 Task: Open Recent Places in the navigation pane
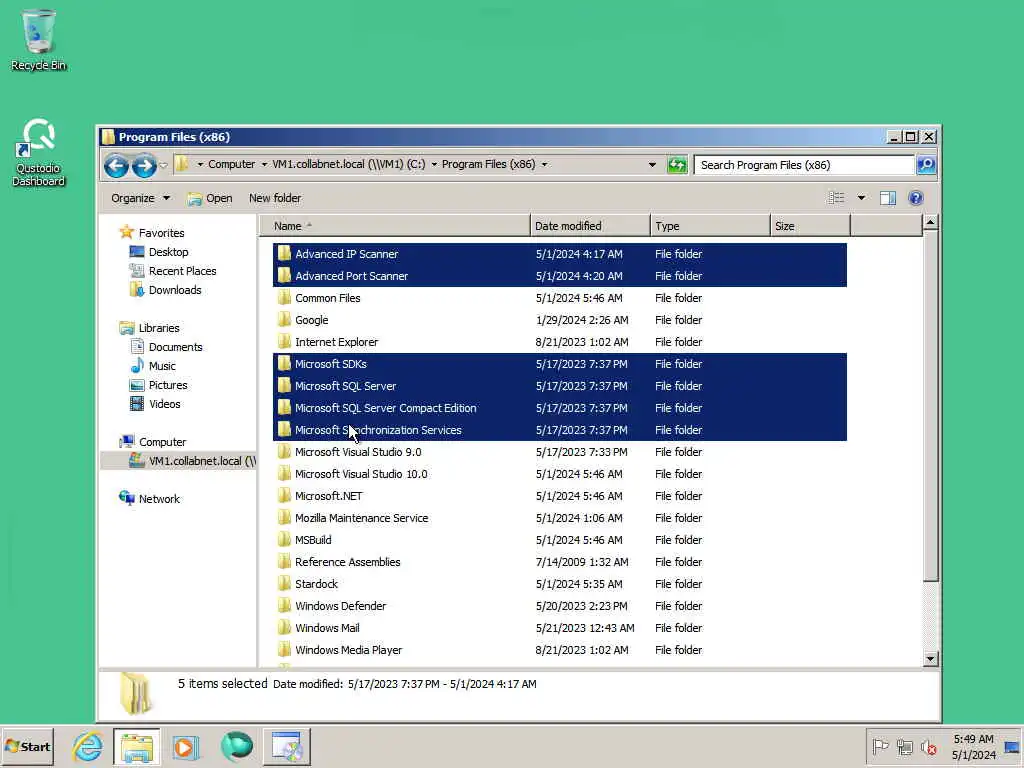click(173, 271)
